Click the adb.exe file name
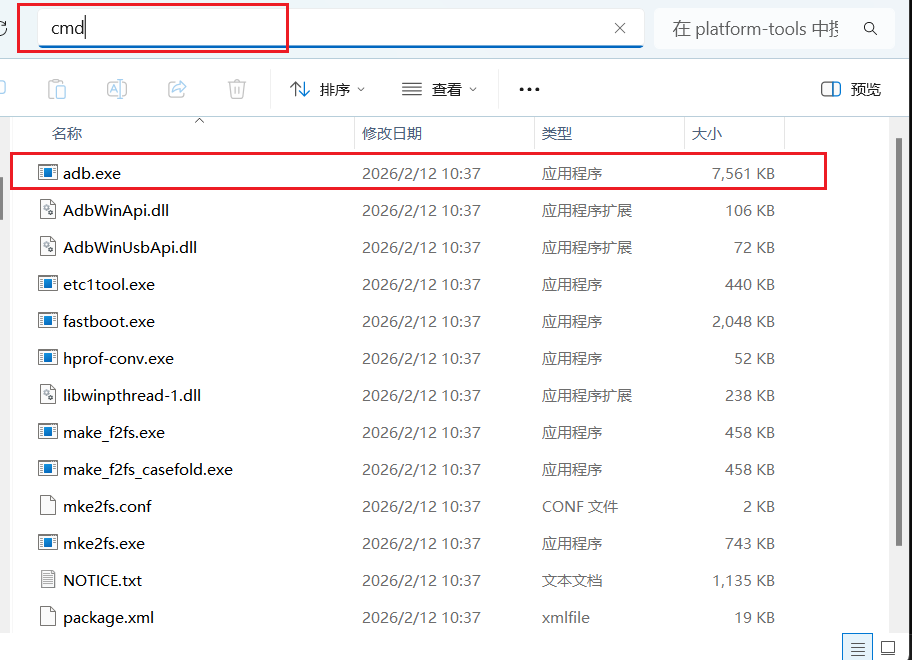Screen dimensions: 912x660 92,173
